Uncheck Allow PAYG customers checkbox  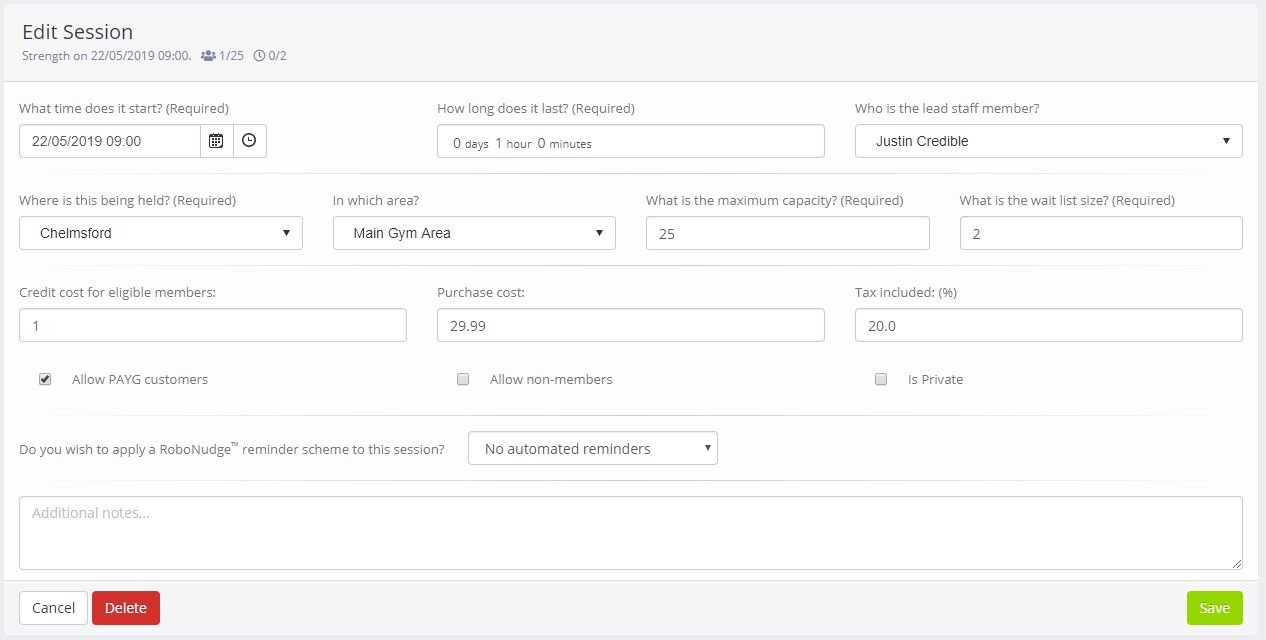click(x=45, y=379)
